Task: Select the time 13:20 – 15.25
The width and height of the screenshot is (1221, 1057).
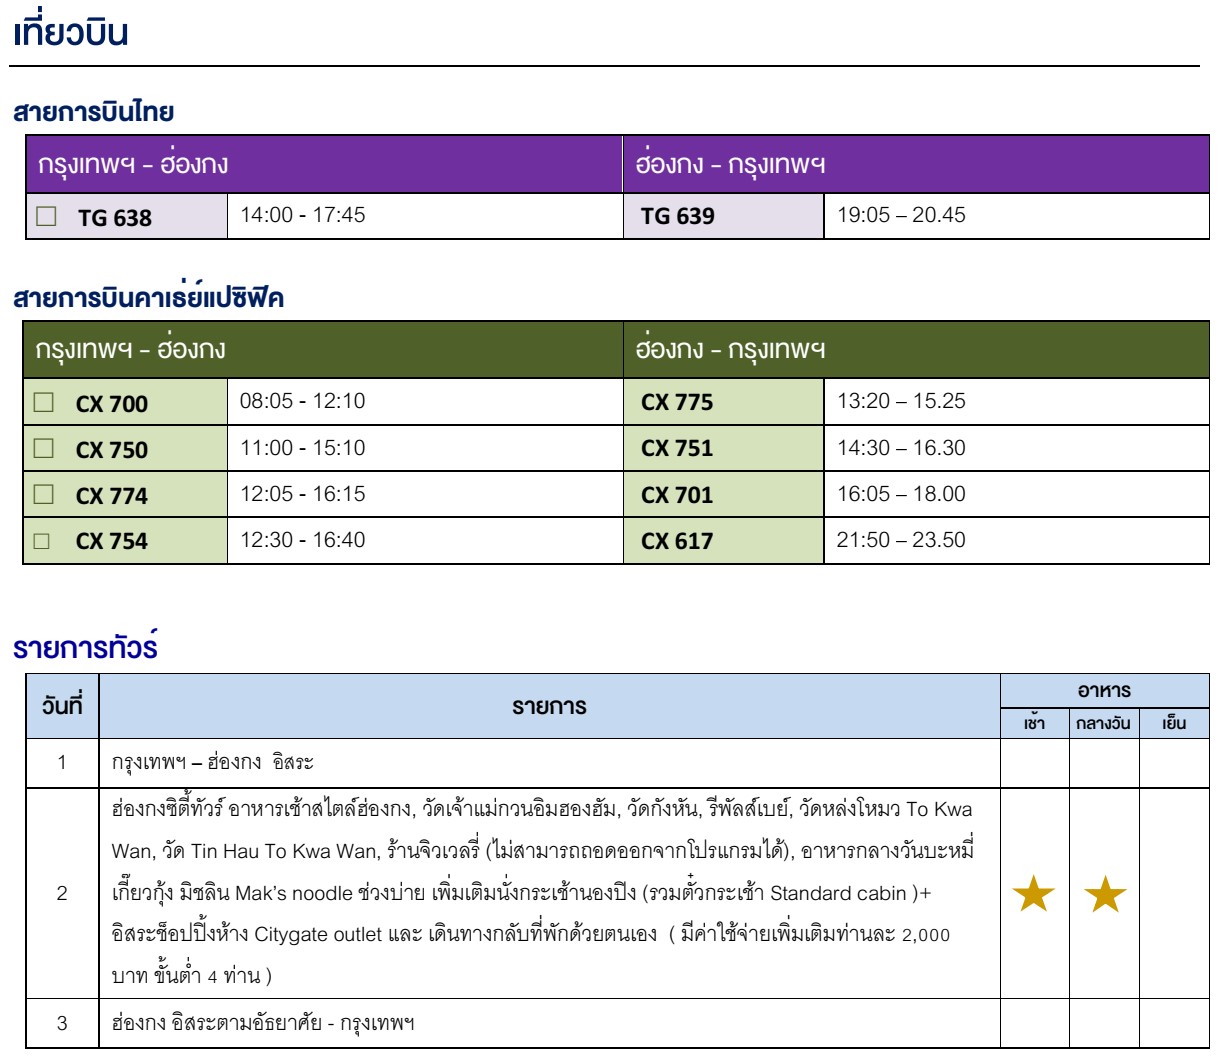Action: click(x=901, y=401)
